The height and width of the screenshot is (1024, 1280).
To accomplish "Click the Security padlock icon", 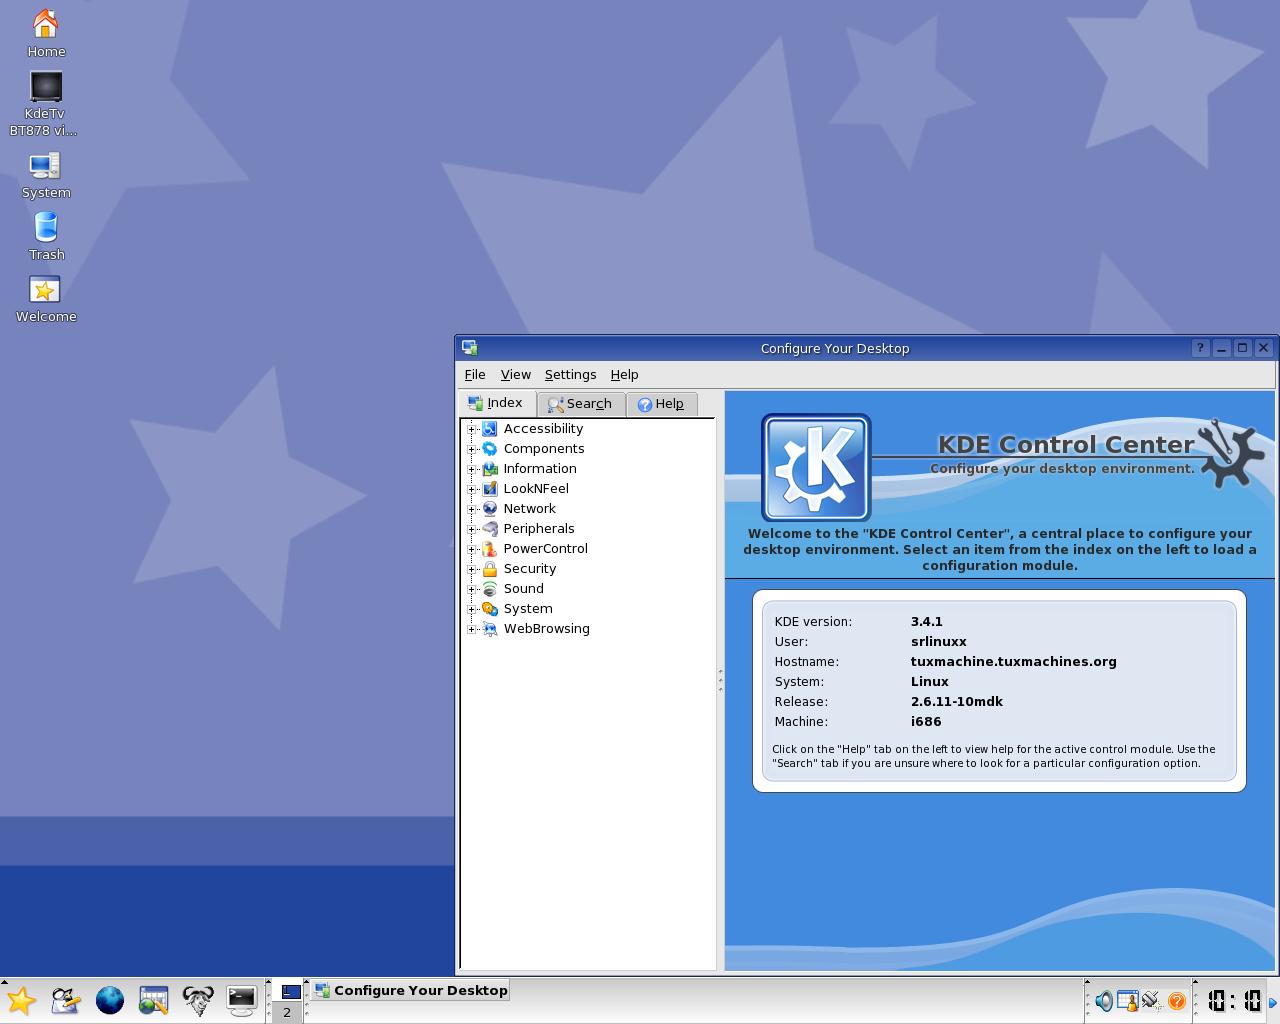I will tap(490, 569).
